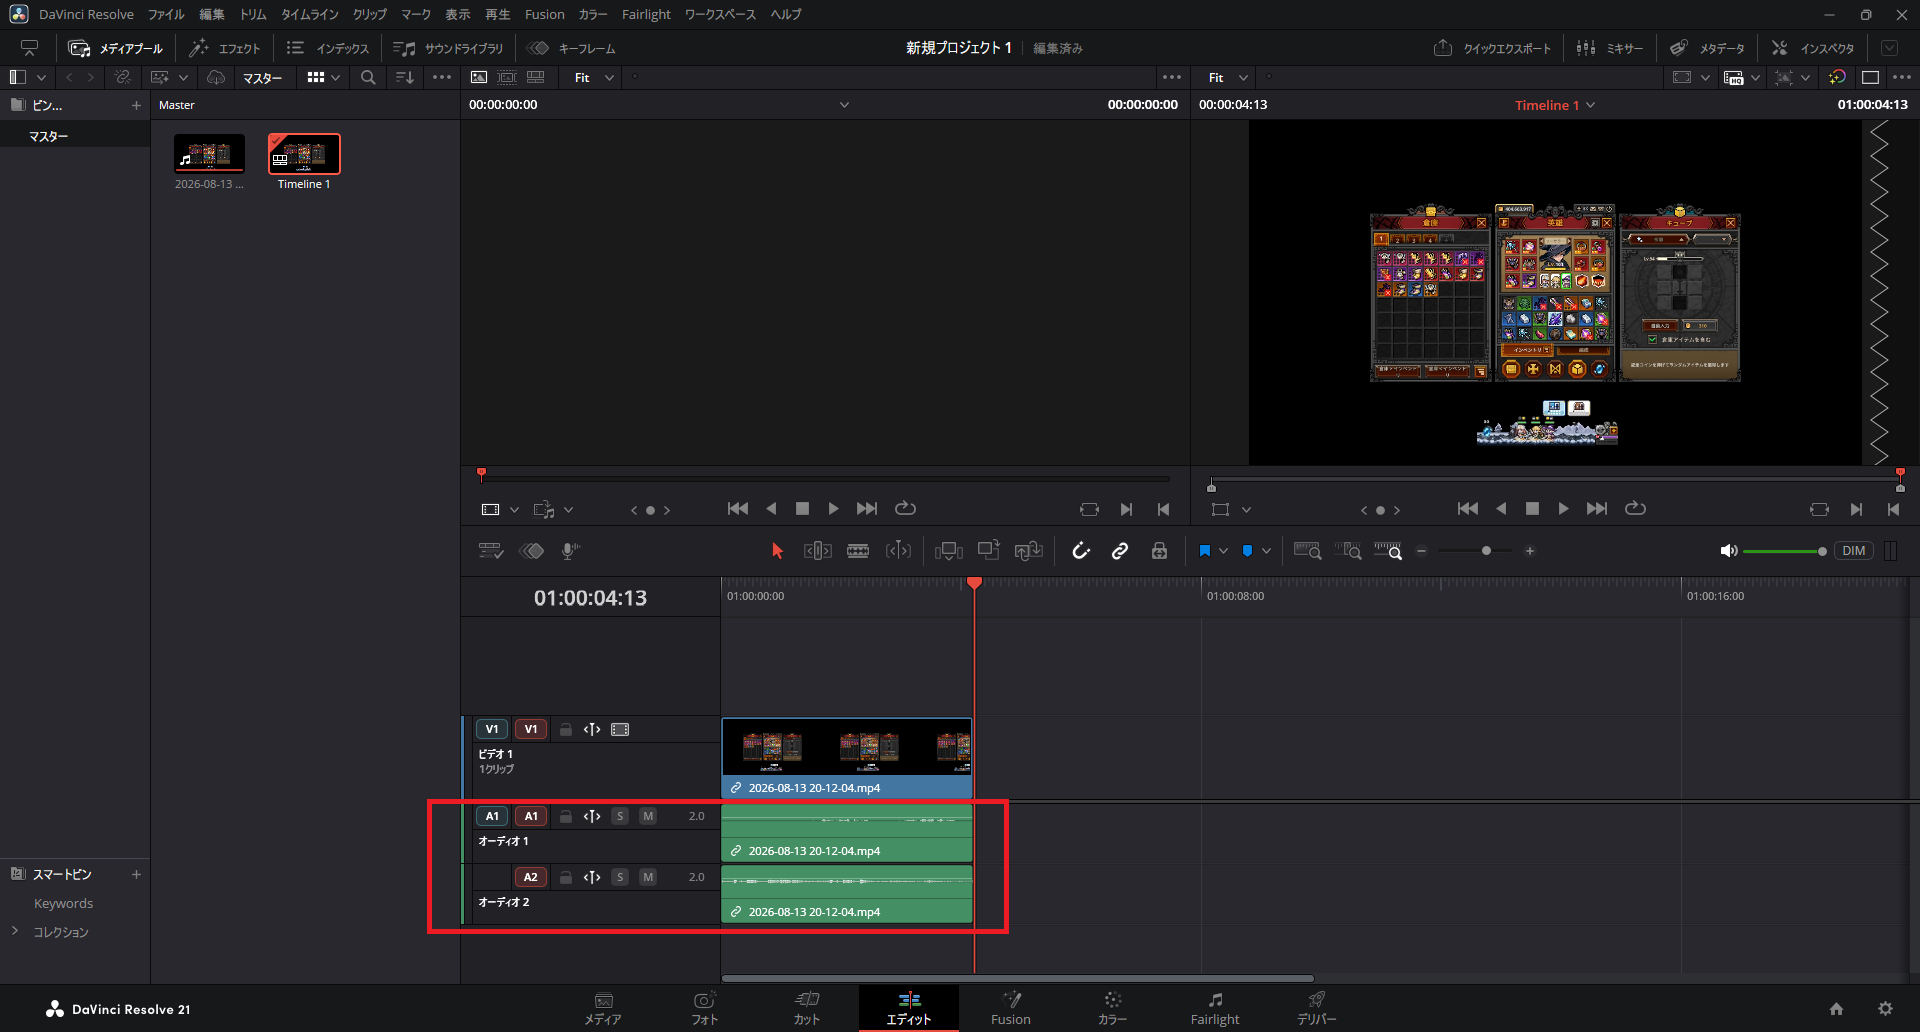The image size is (1920, 1032).
Task: Toggle the DIM audio button
Action: [x=1854, y=551]
